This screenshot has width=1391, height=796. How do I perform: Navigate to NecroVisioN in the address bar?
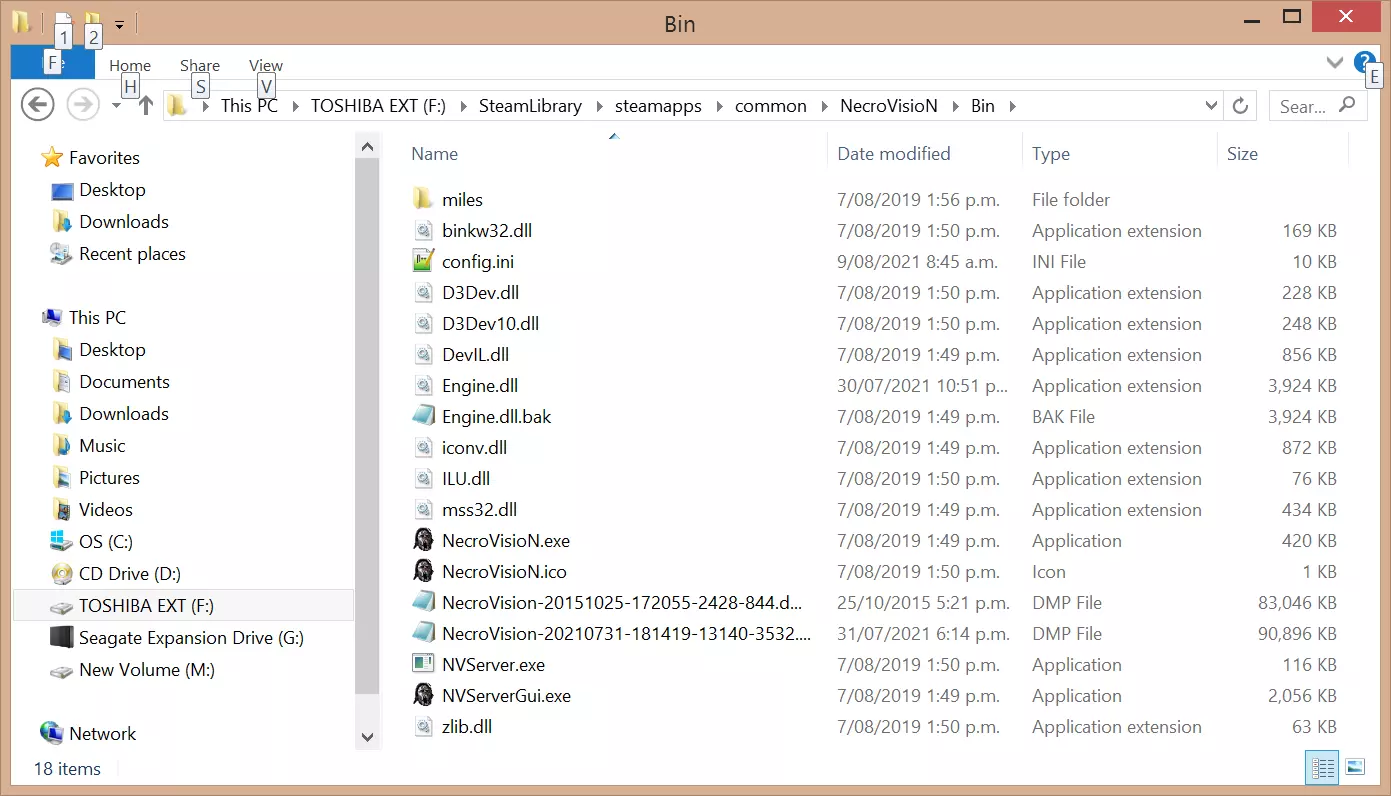(889, 106)
